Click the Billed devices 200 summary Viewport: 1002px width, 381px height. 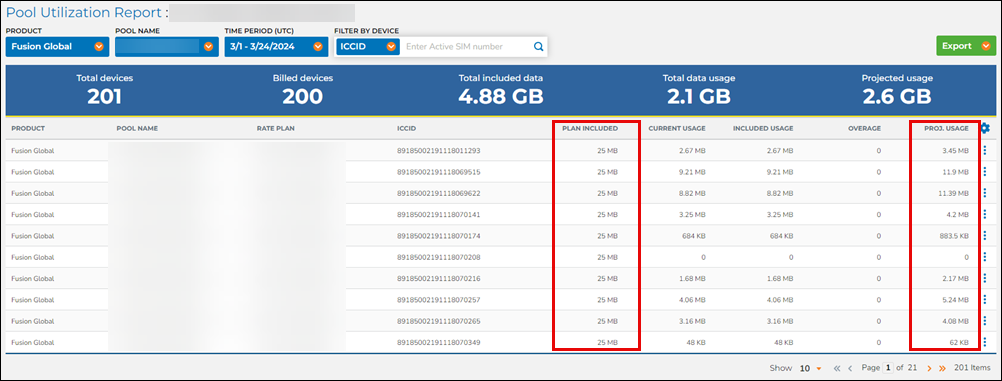click(303, 90)
